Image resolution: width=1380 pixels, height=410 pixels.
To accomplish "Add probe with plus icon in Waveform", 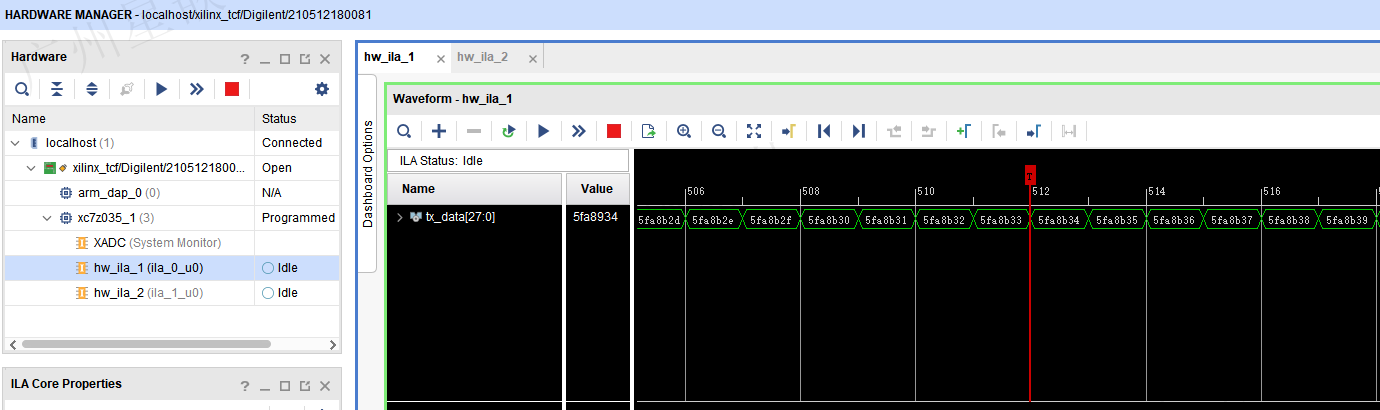I will (x=439, y=131).
